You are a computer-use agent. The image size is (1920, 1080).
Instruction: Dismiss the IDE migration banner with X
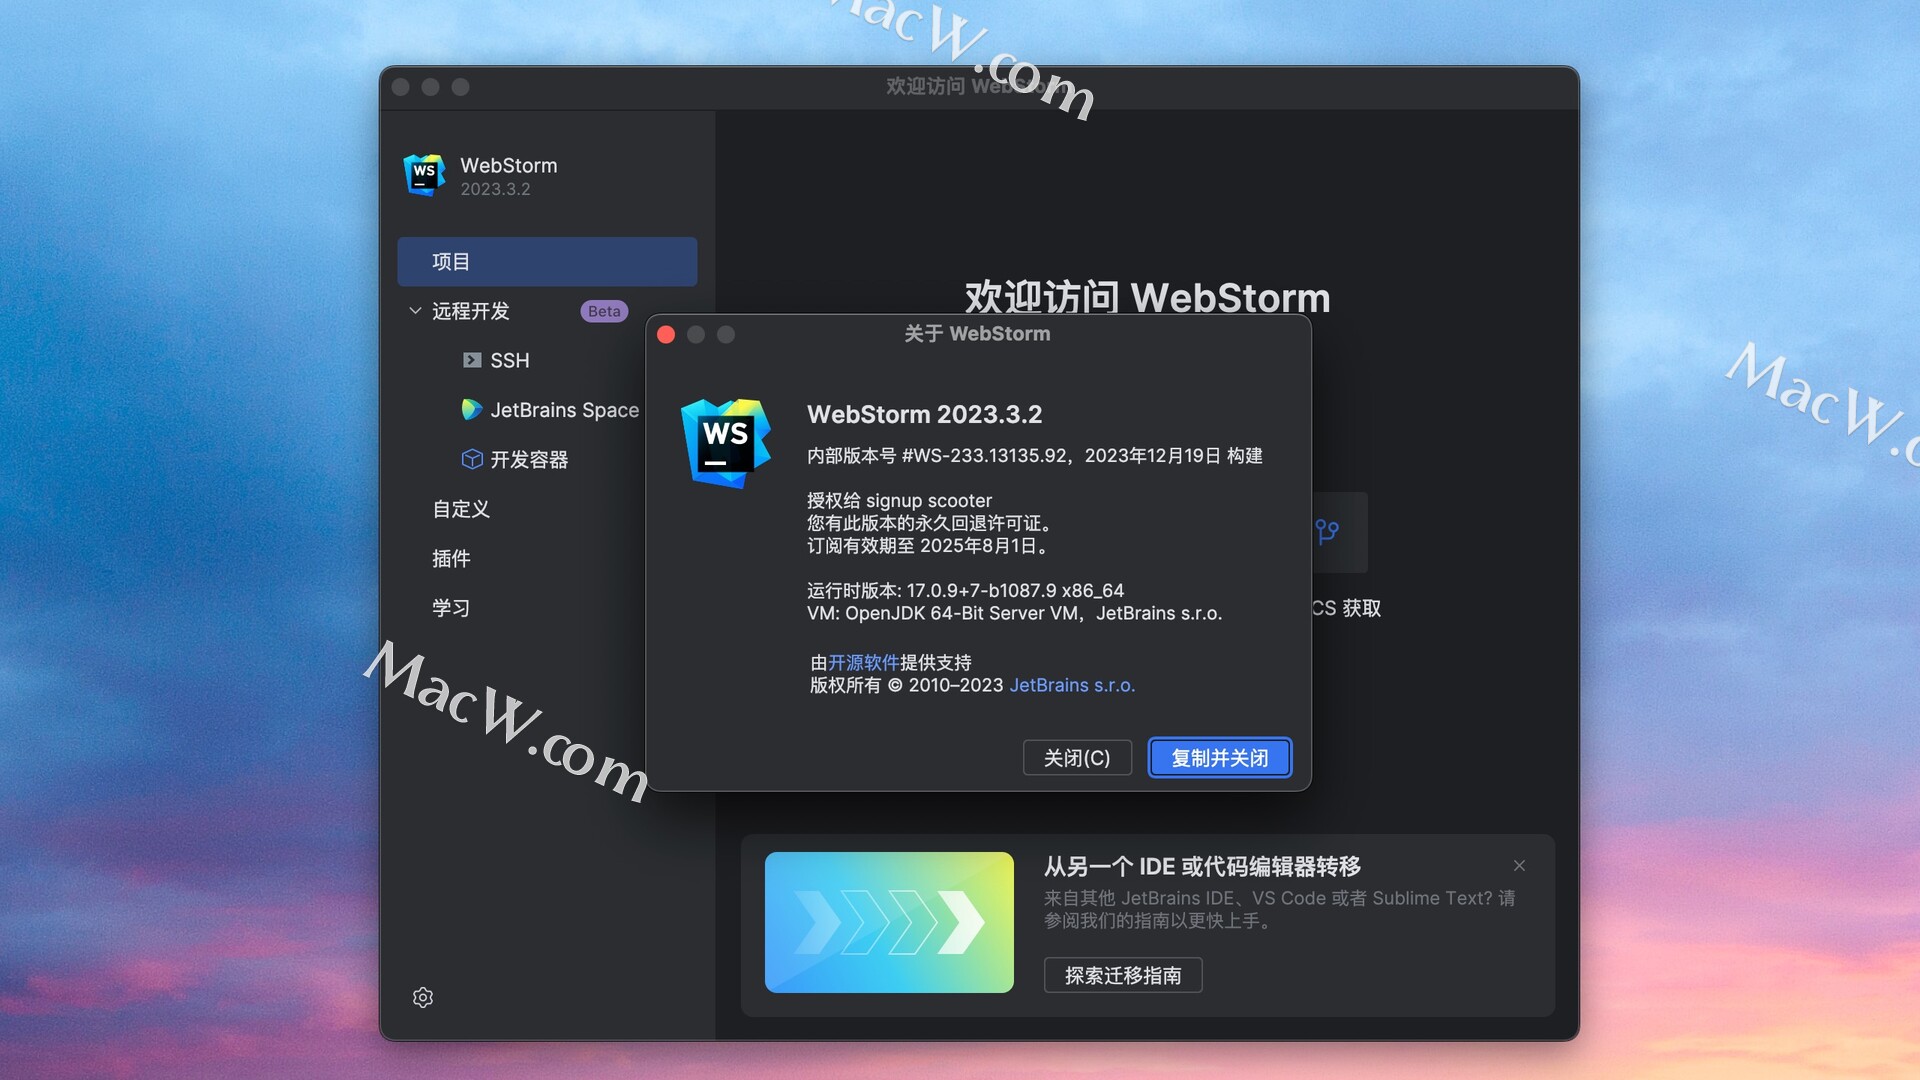point(1519,866)
